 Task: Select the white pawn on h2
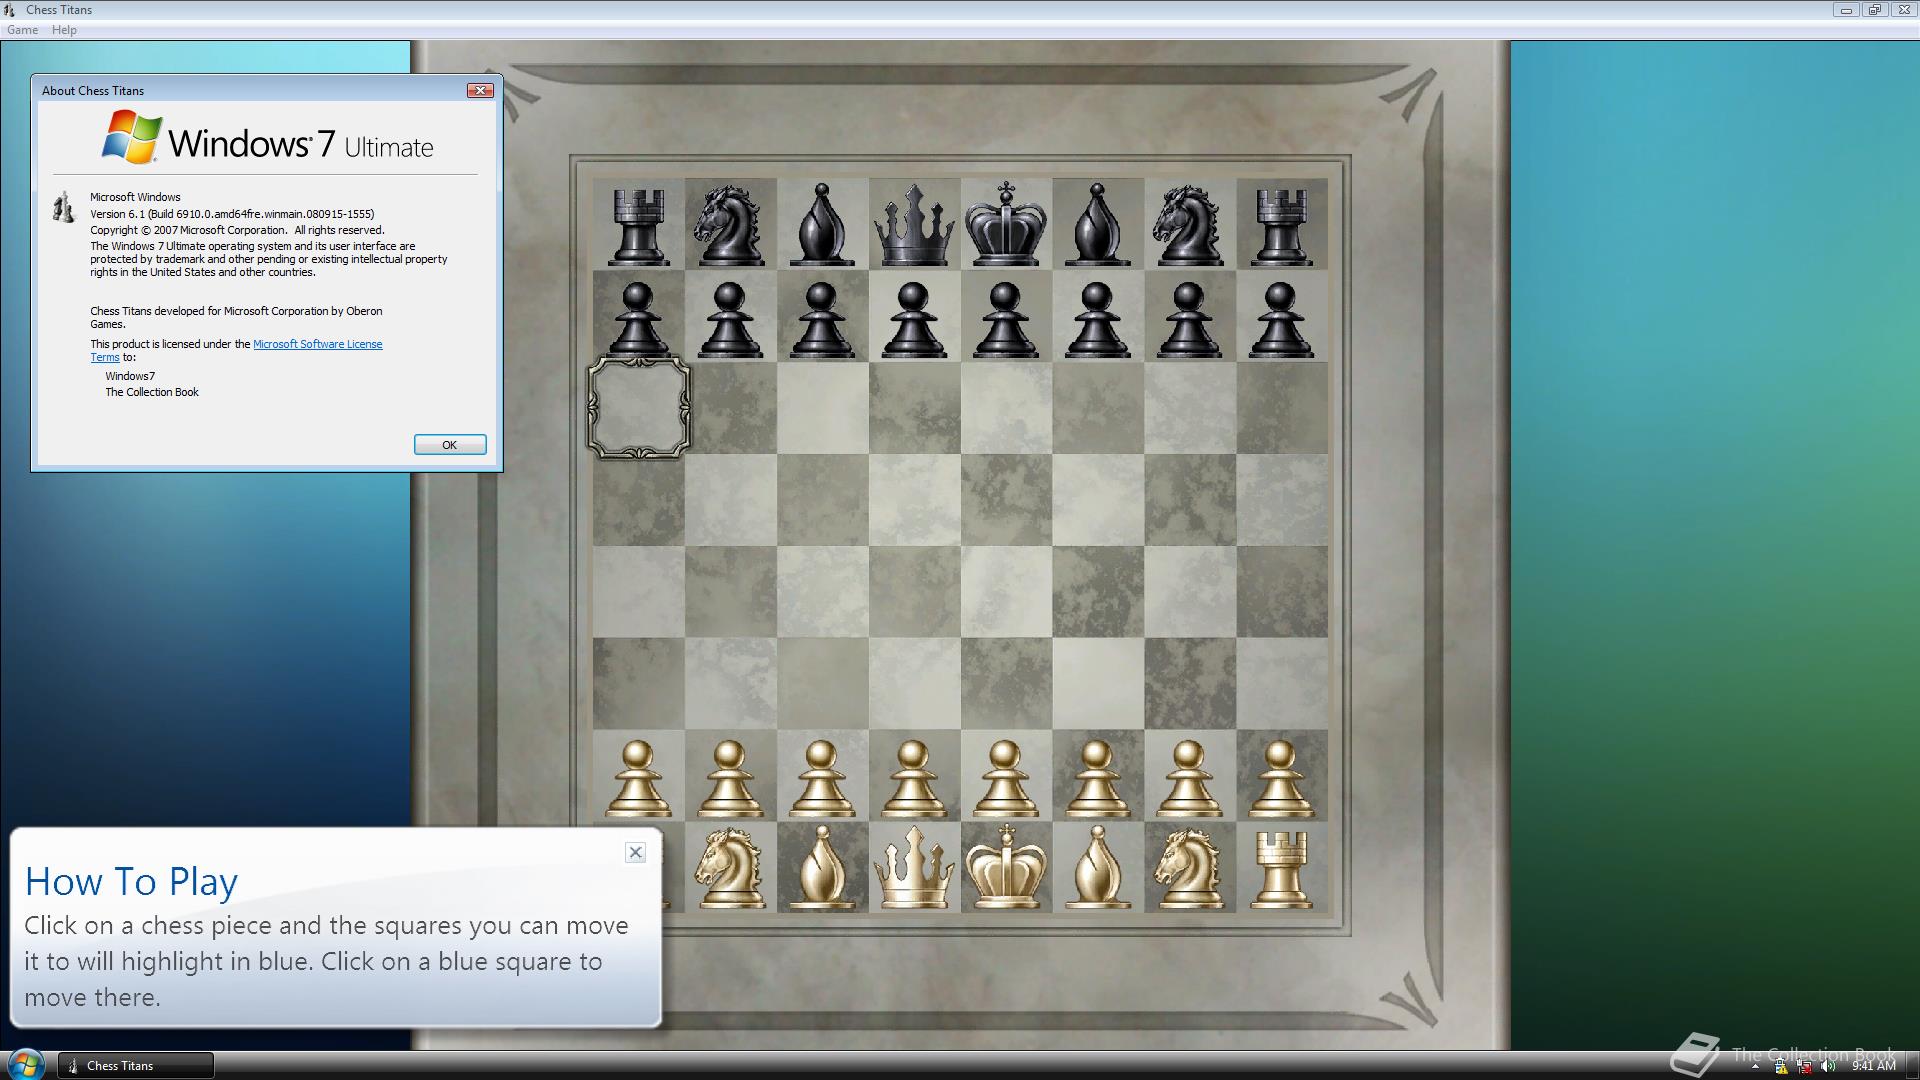click(x=1281, y=778)
